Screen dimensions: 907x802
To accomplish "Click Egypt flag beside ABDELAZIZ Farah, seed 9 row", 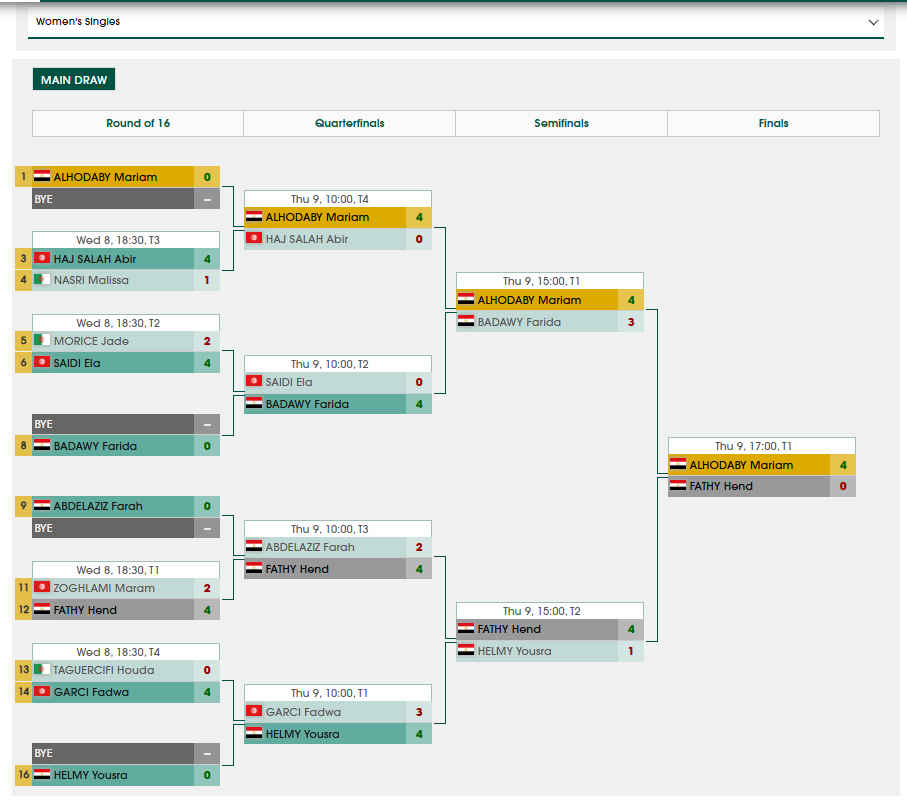I will (x=42, y=505).
